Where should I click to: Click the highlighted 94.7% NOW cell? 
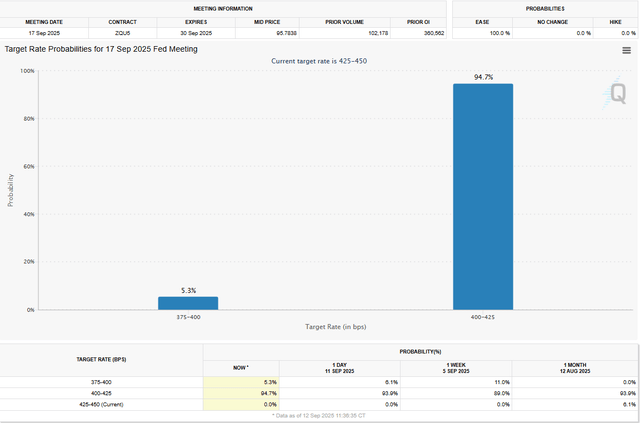click(241, 393)
